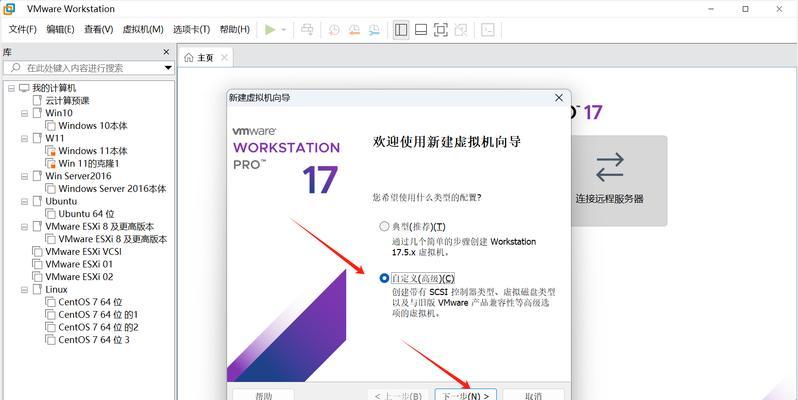
Task: Click the 取消 button in wizard
Action: click(x=533, y=395)
